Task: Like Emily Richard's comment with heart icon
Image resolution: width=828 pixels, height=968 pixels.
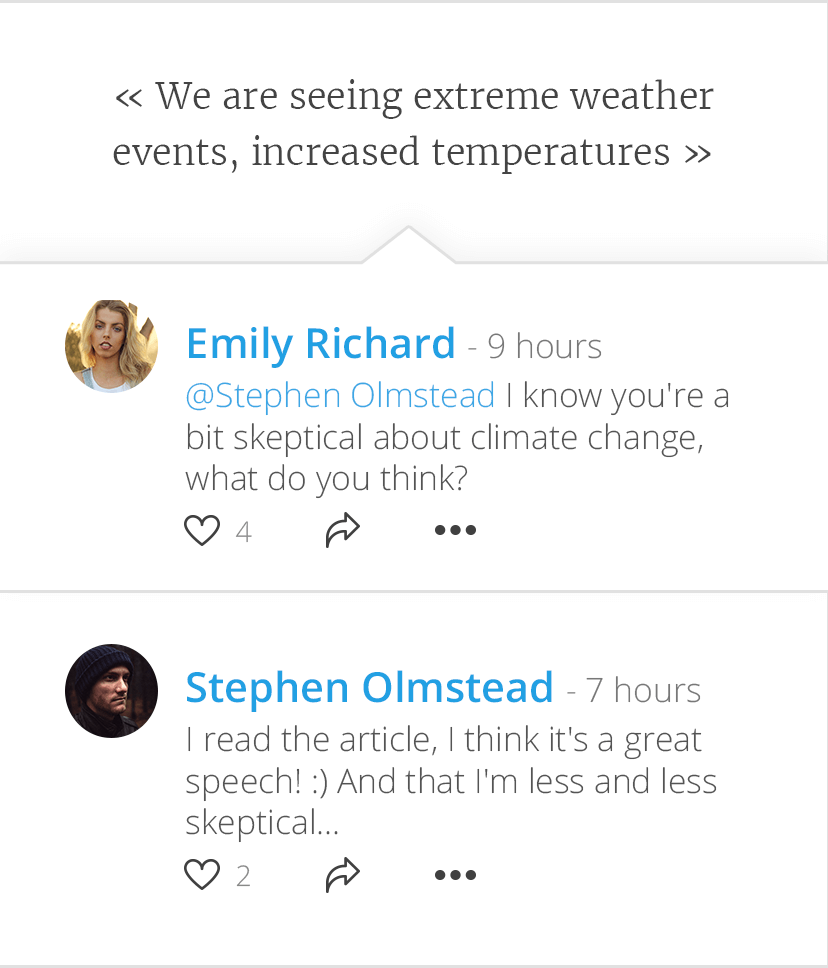Action: pos(202,530)
